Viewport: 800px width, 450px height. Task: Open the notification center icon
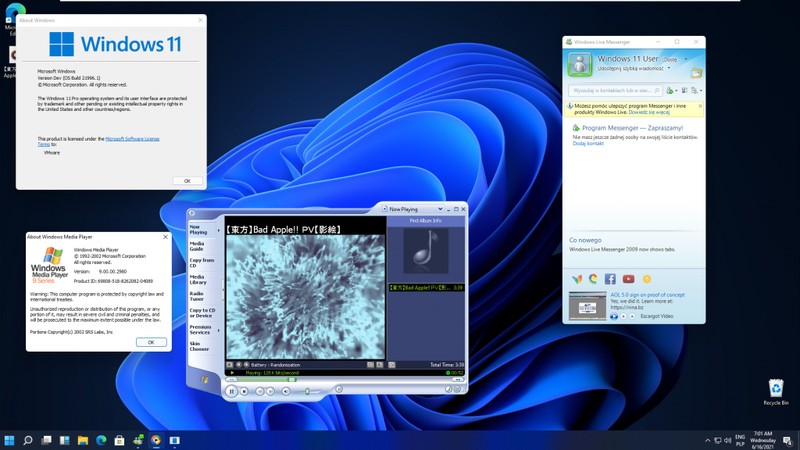[788, 441]
